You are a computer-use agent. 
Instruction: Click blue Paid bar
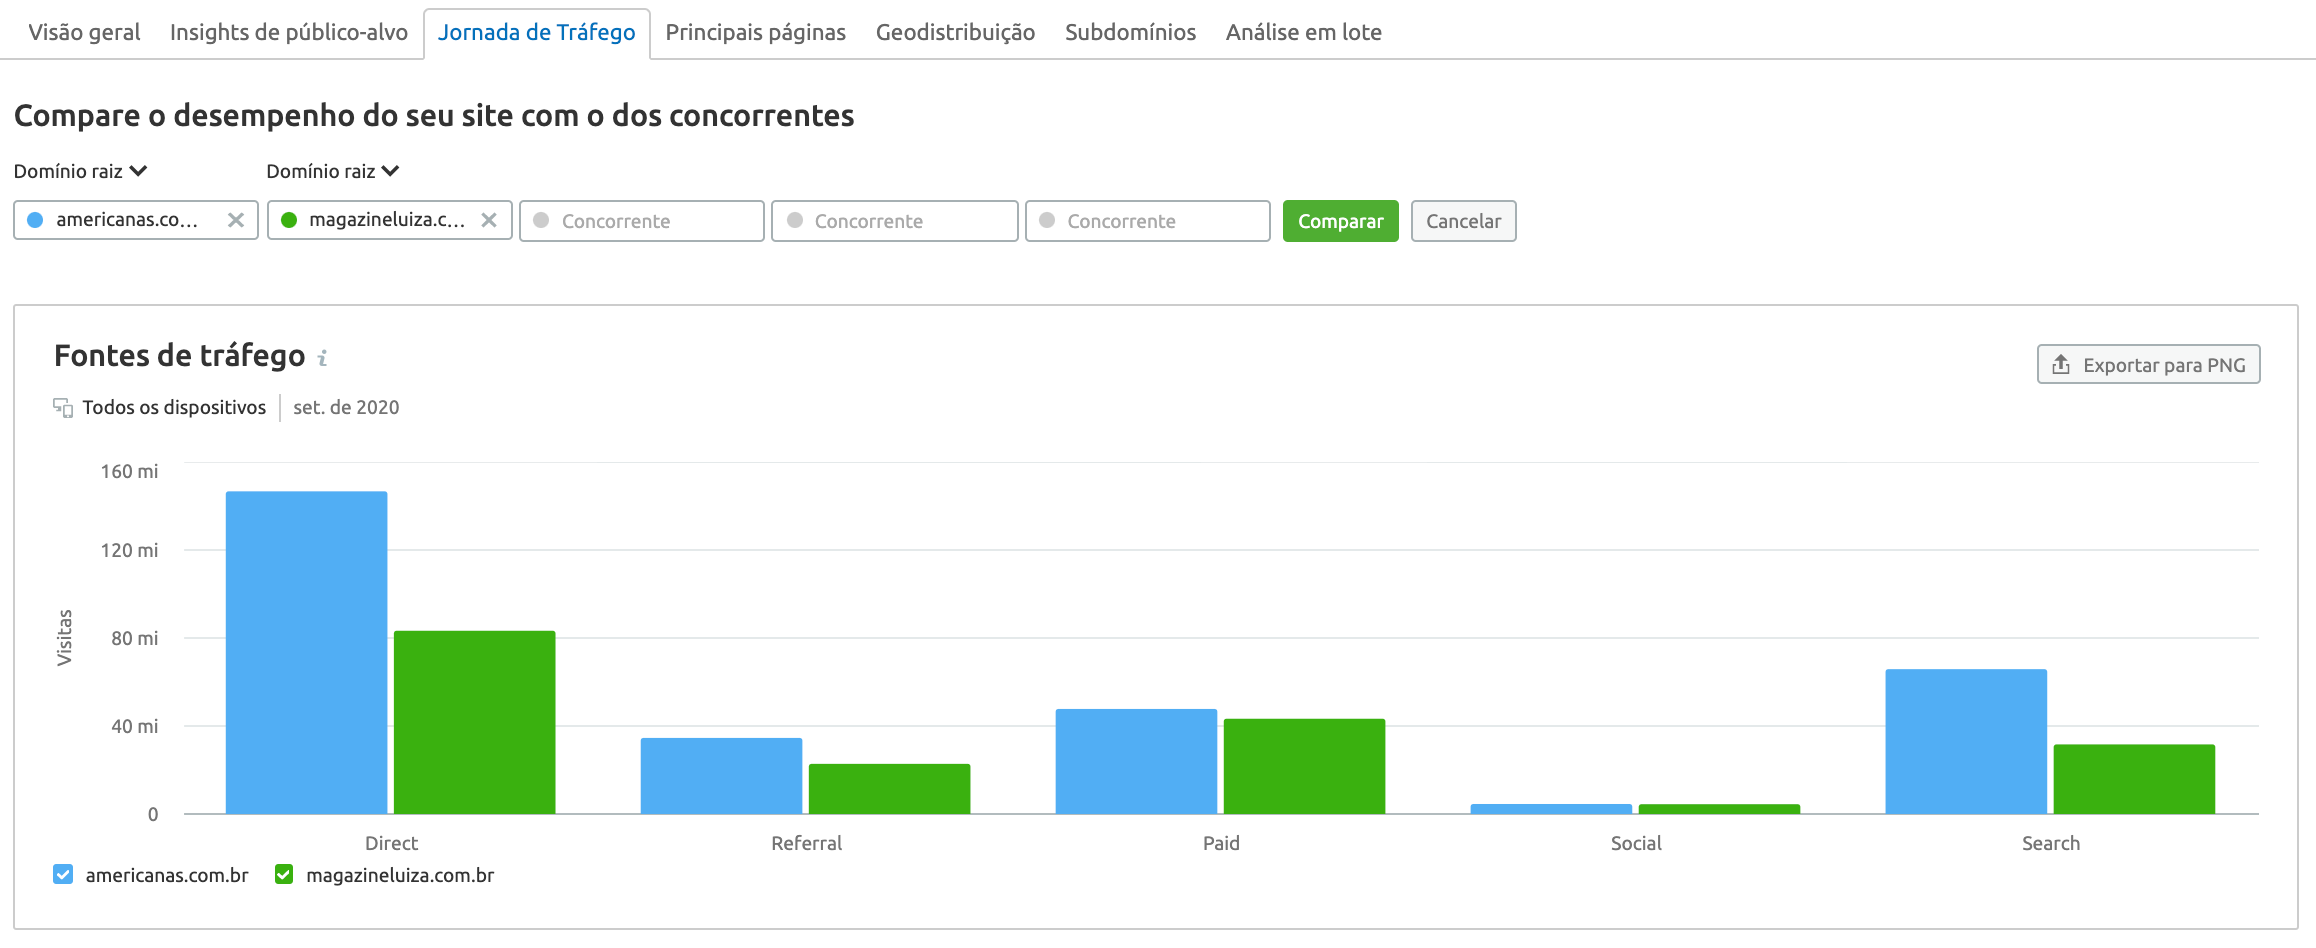[1136, 761]
